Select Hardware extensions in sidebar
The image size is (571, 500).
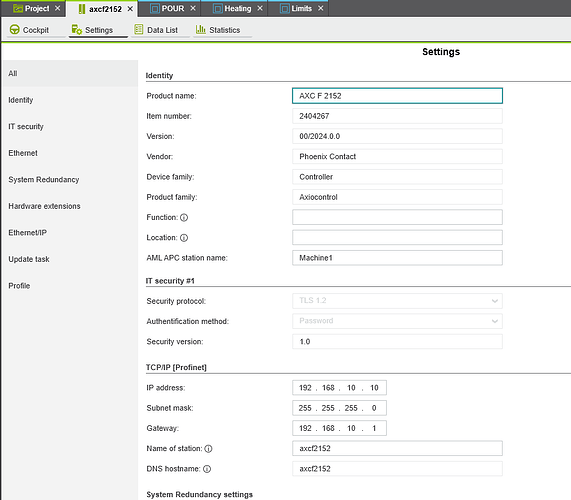[x=70, y=206]
